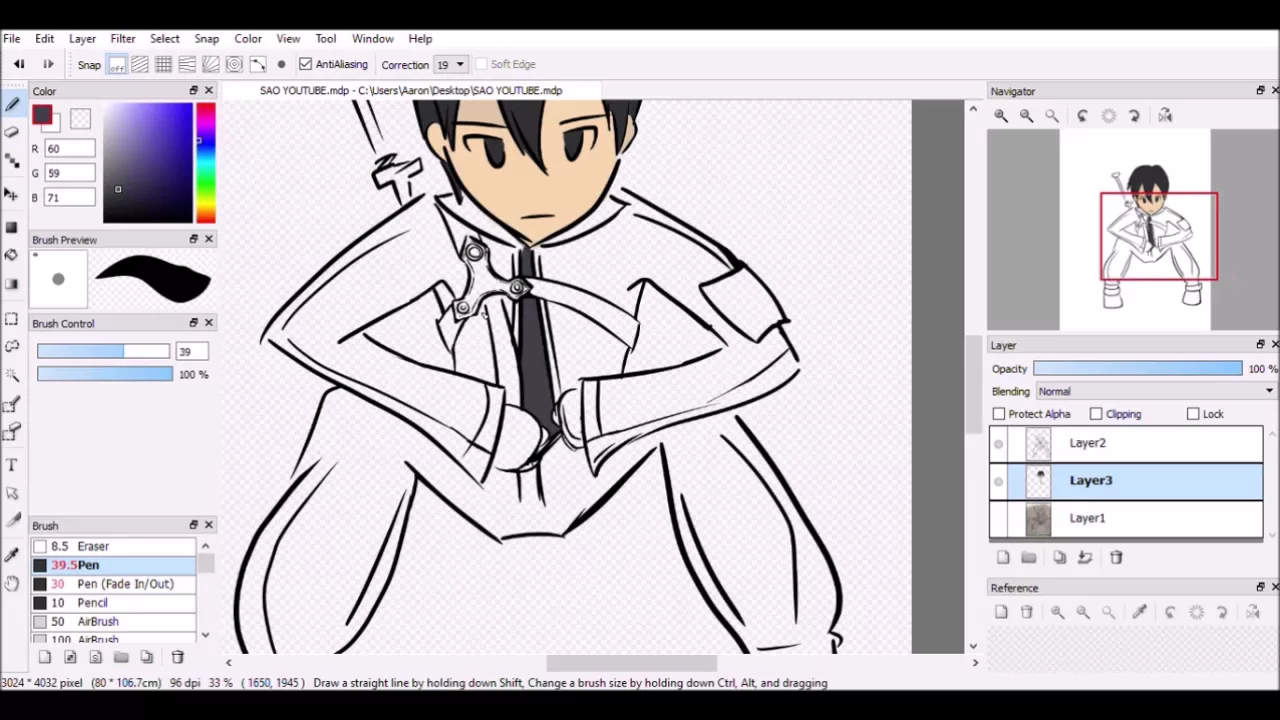1280x720 pixels.
Task: Open the Blending mode dropdown
Action: 1155,391
